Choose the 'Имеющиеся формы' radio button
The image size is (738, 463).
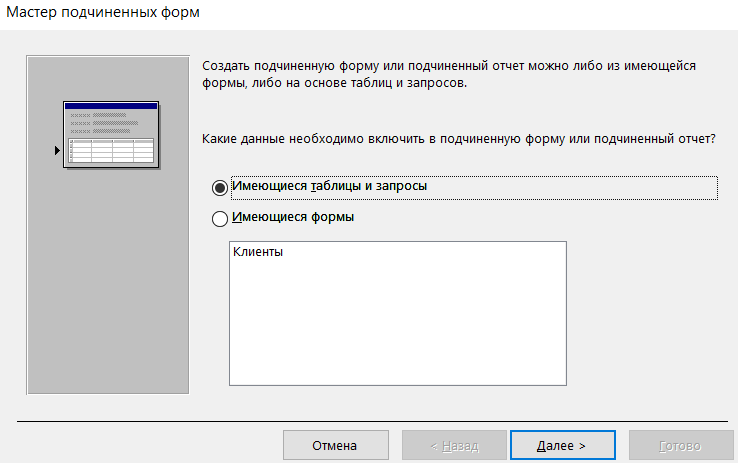[220, 218]
